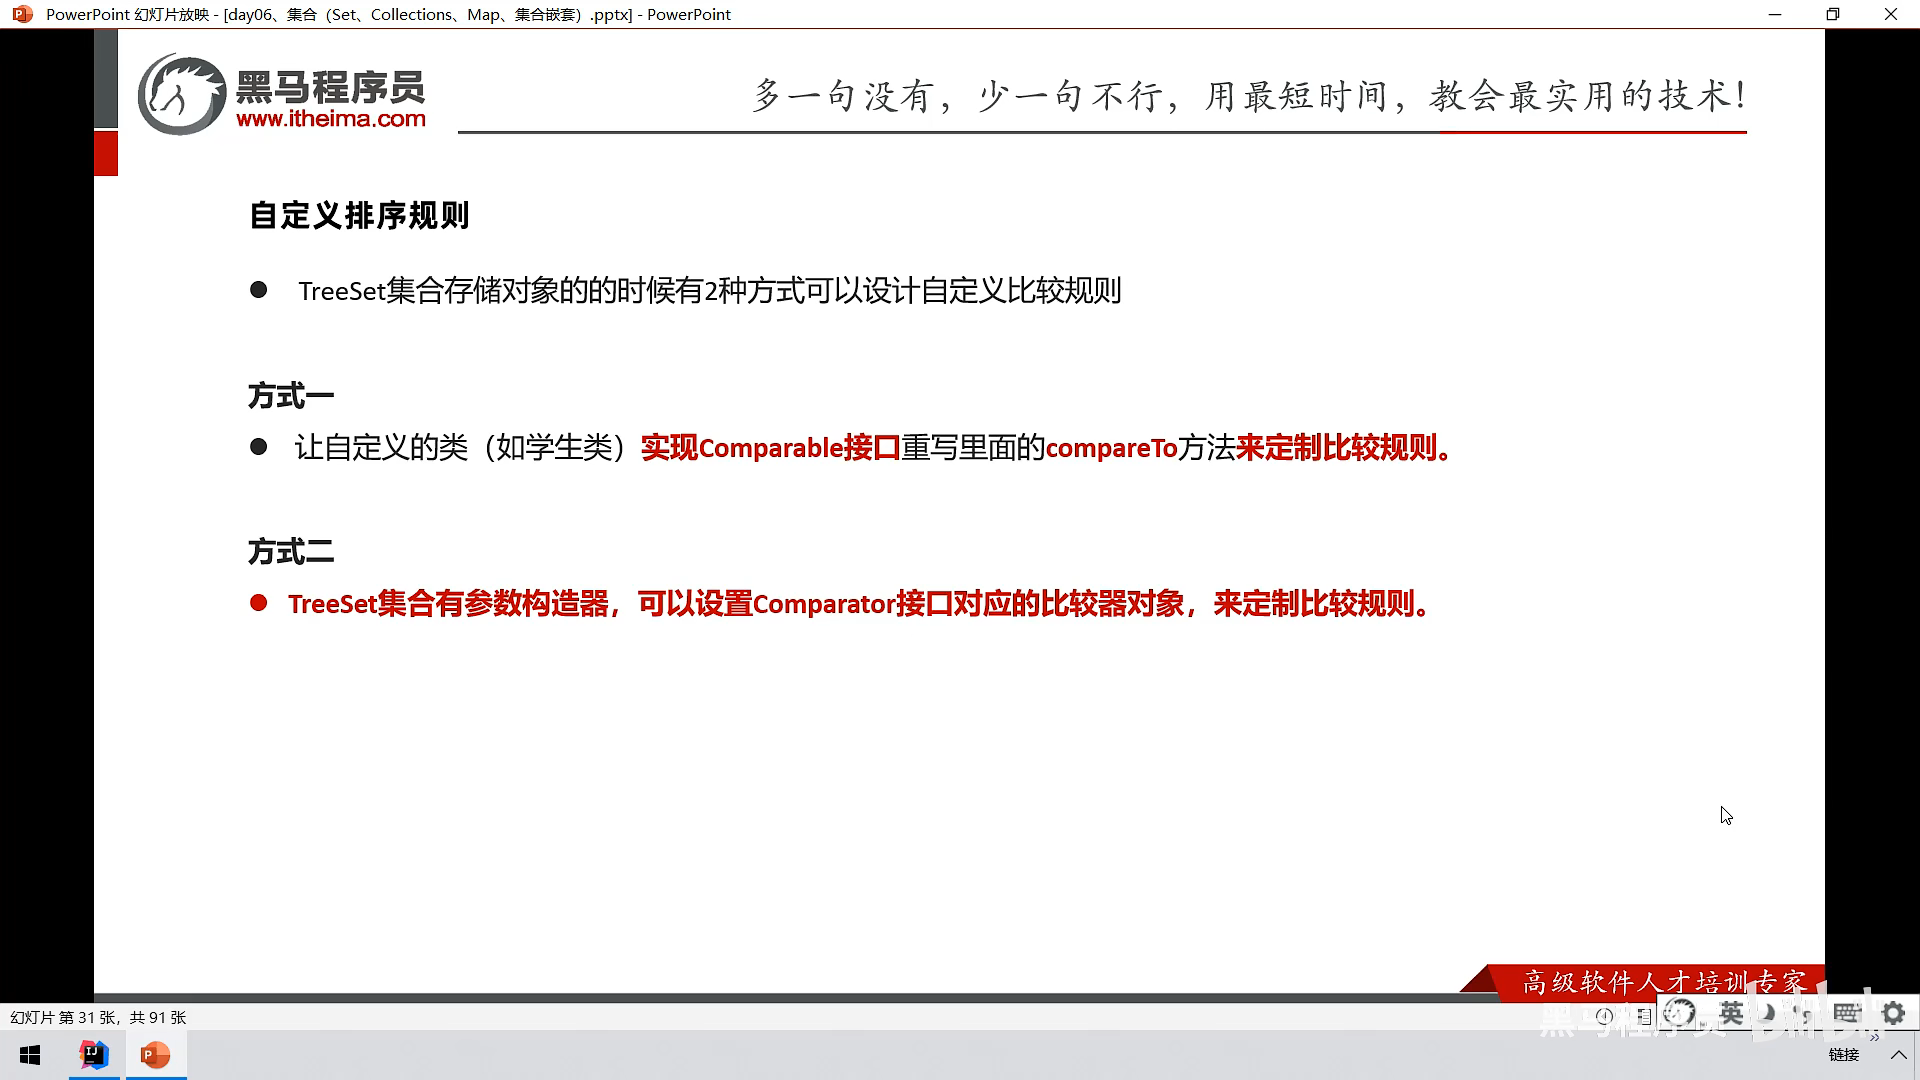Toggle the 英 language mode
This screenshot has width=1920, height=1080.
(1731, 1013)
